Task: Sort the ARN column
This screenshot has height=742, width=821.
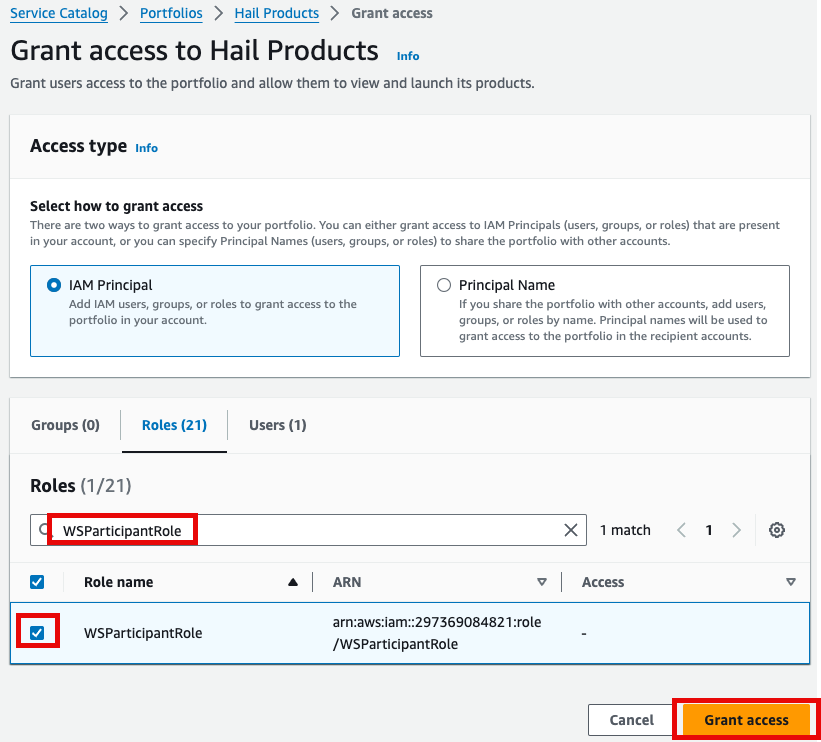Action: [542, 582]
